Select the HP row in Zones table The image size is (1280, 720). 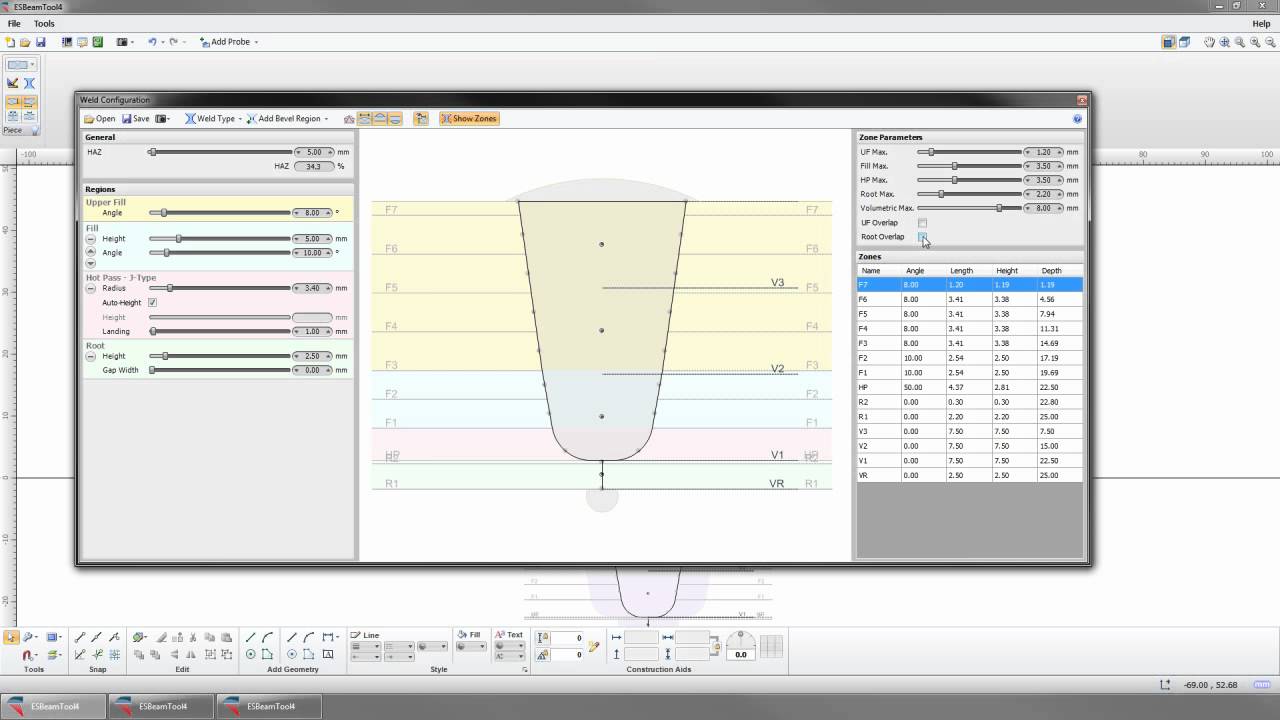tap(969, 387)
